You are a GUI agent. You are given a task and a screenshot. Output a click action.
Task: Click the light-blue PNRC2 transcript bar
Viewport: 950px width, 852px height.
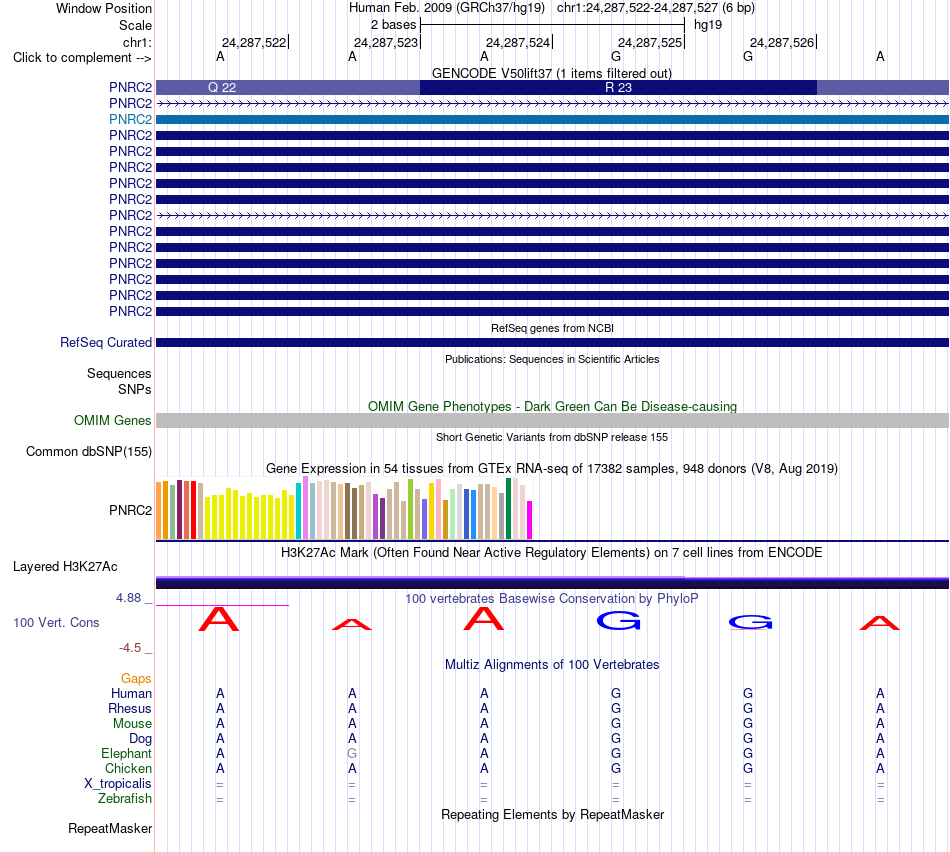[552, 119]
